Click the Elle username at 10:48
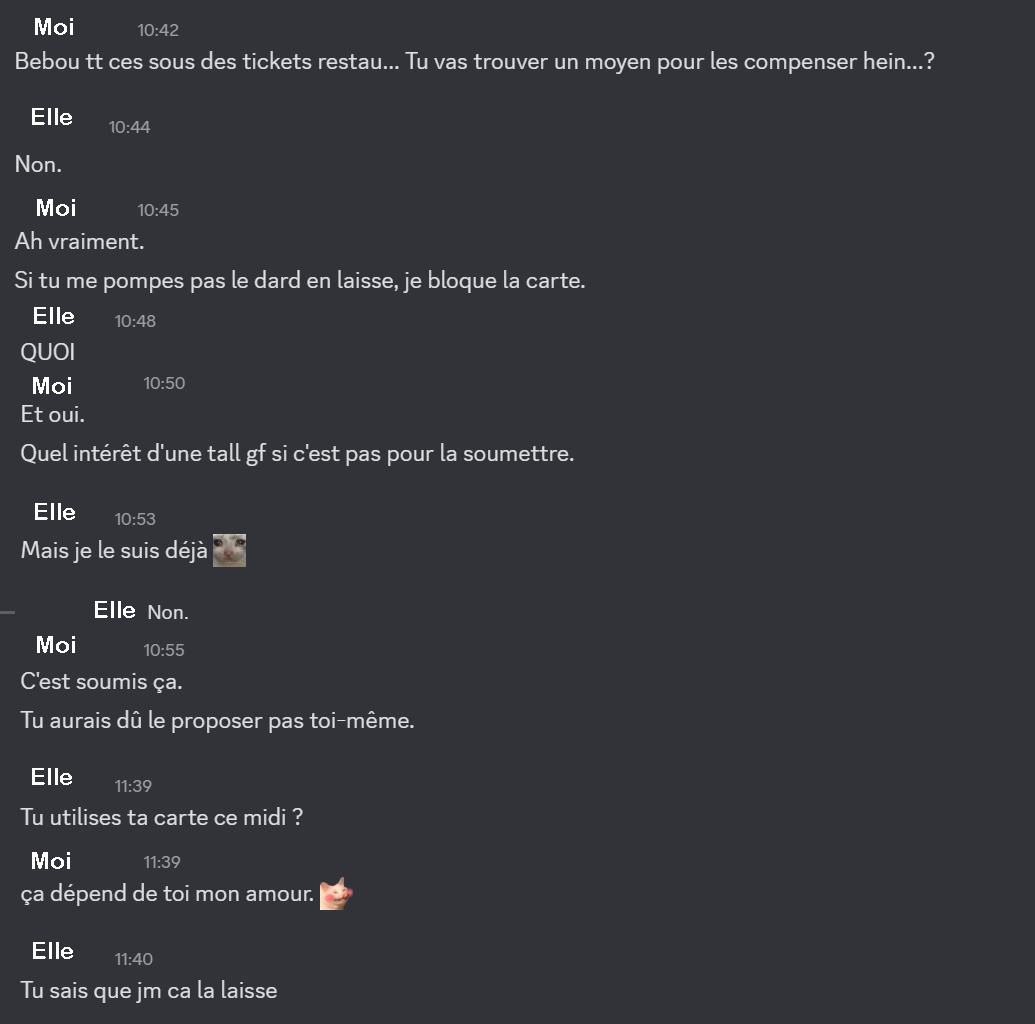Image resolution: width=1035 pixels, height=1024 pixels. click(x=53, y=316)
